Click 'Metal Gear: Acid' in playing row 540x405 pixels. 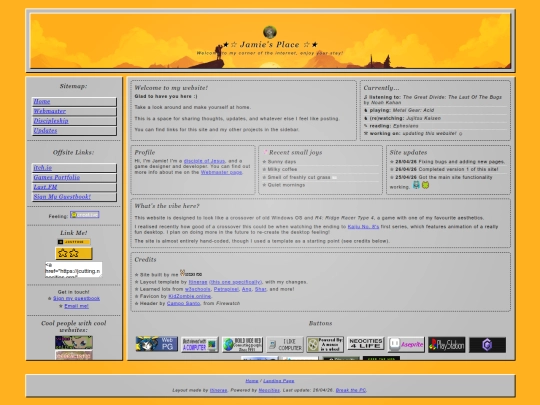point(413,110)
